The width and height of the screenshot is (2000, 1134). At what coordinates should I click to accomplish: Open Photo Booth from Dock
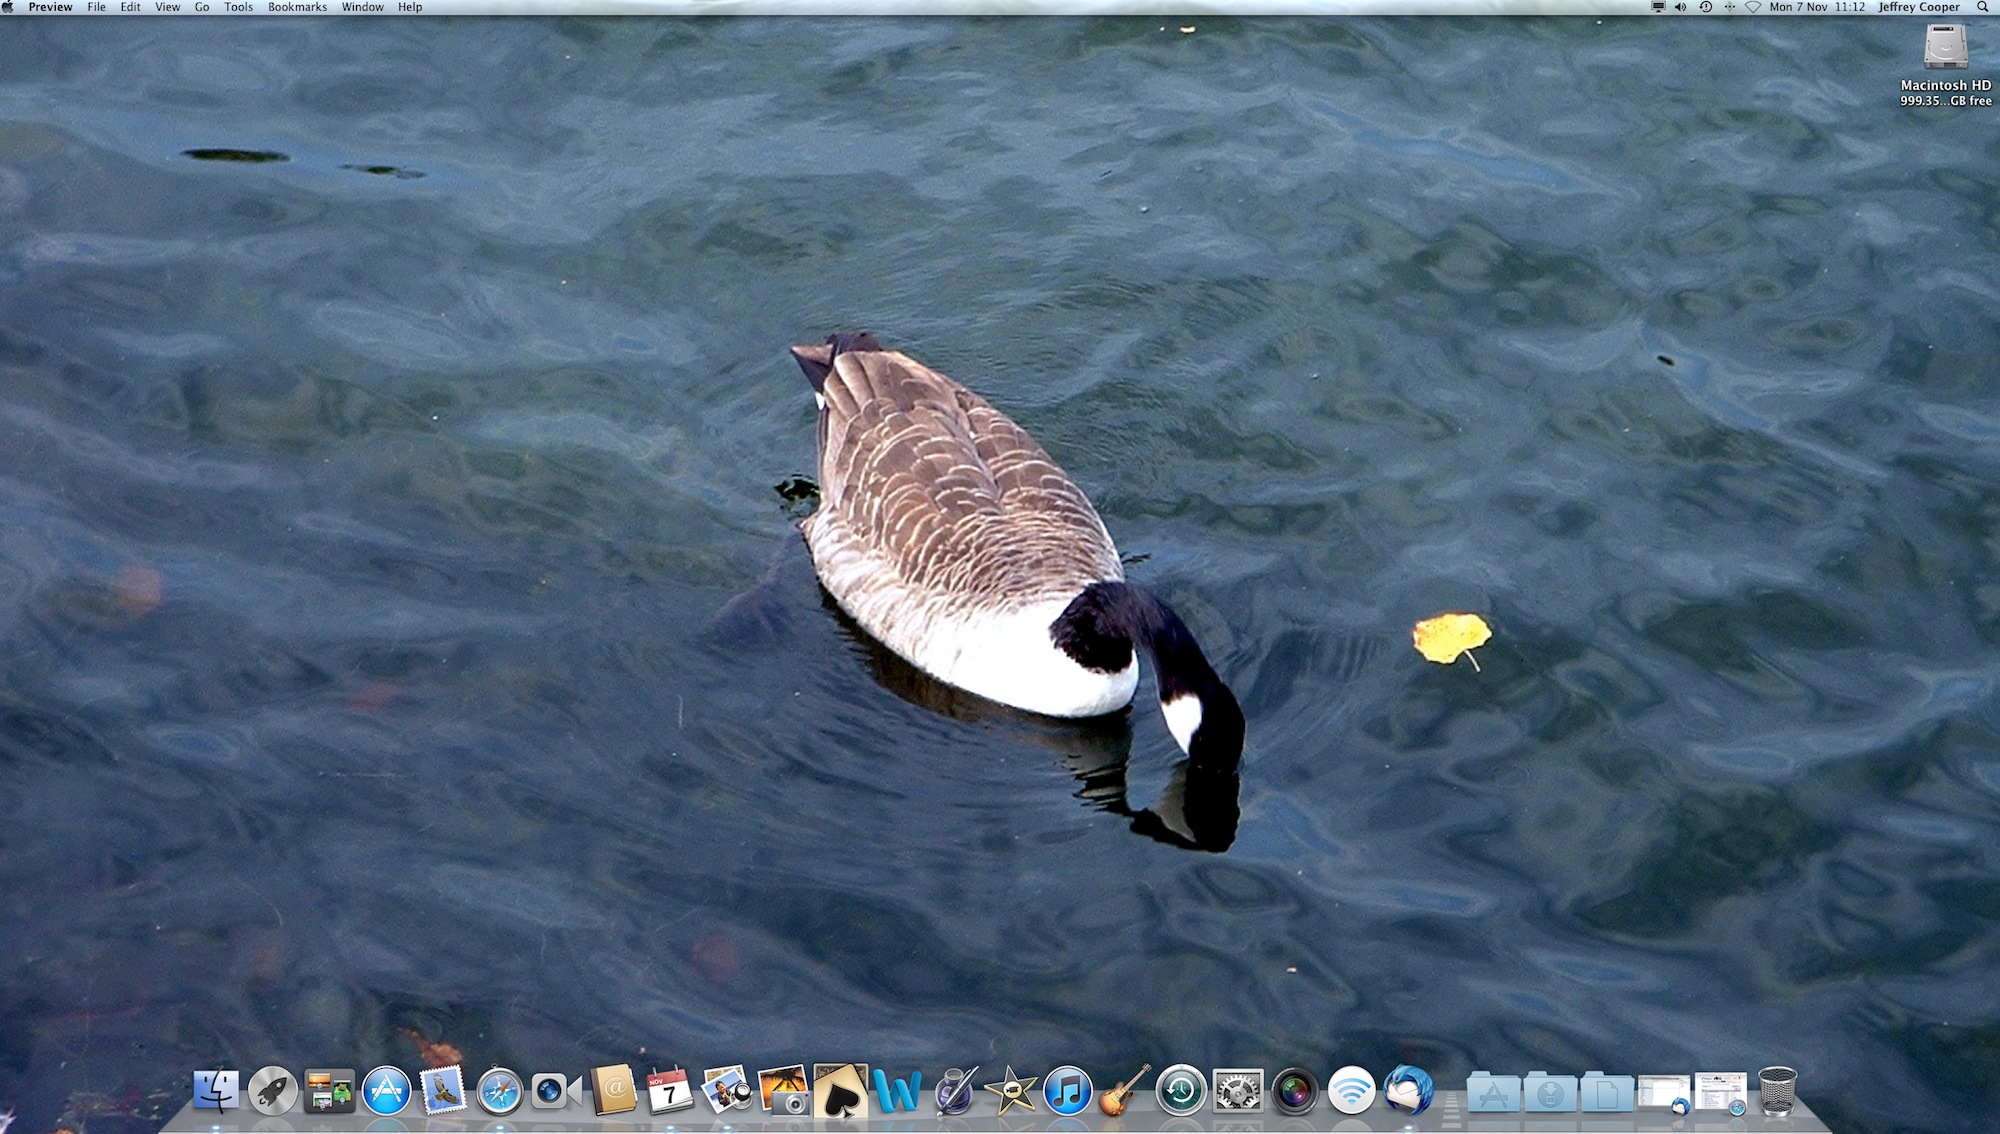pos(1294,1091)
